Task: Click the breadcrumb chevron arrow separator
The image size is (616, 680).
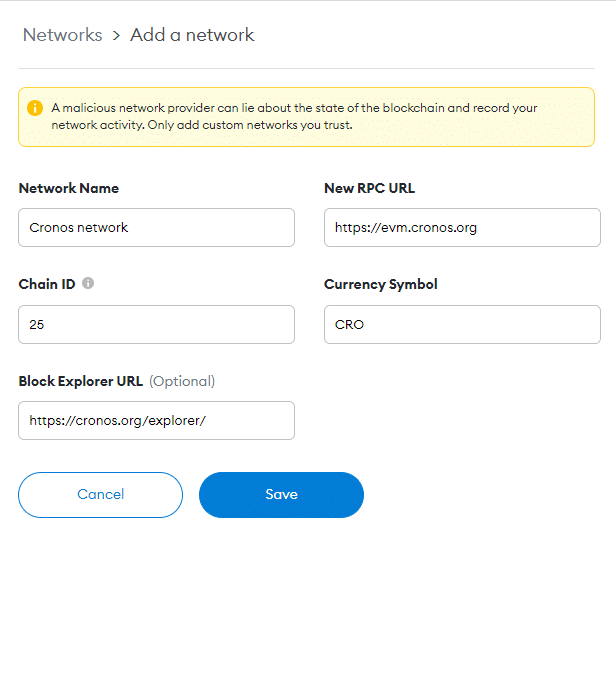Action: tap(116, 36)
